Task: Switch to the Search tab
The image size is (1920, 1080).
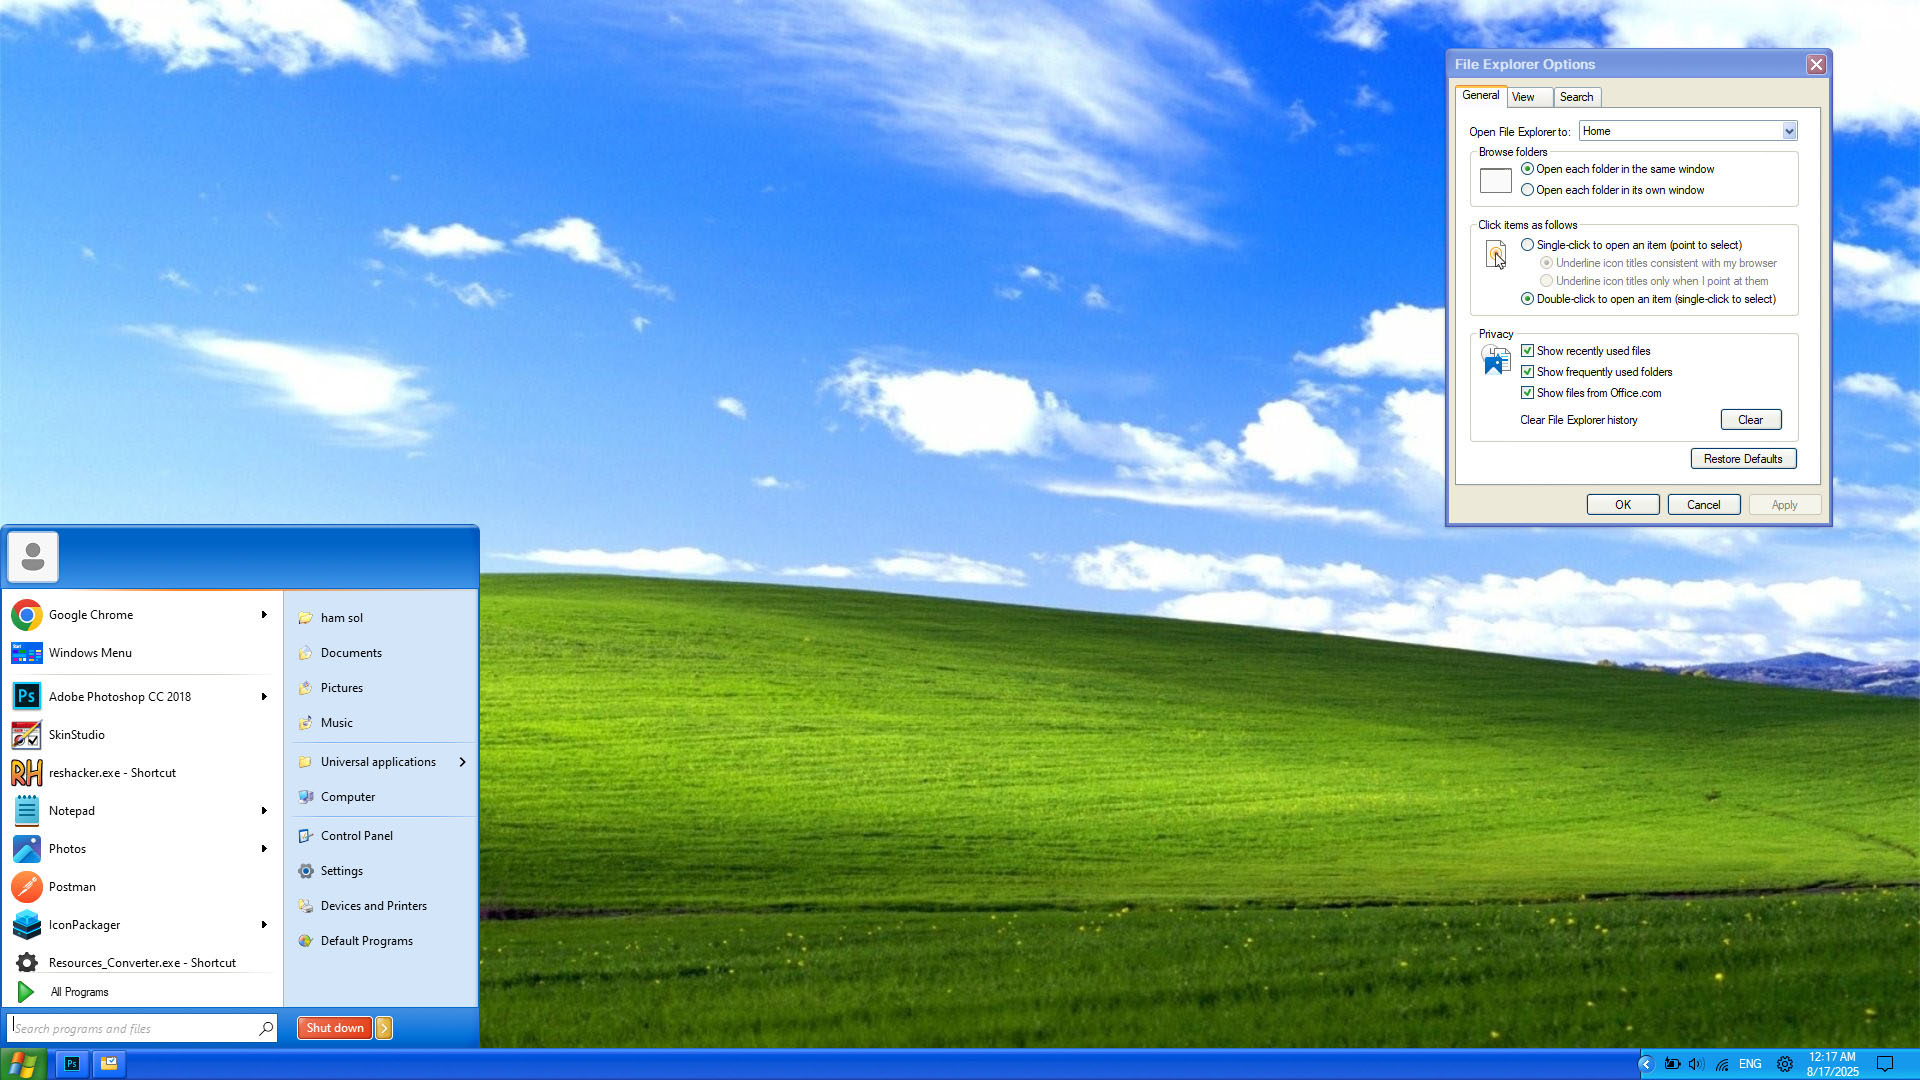Action: [1576, 97]
